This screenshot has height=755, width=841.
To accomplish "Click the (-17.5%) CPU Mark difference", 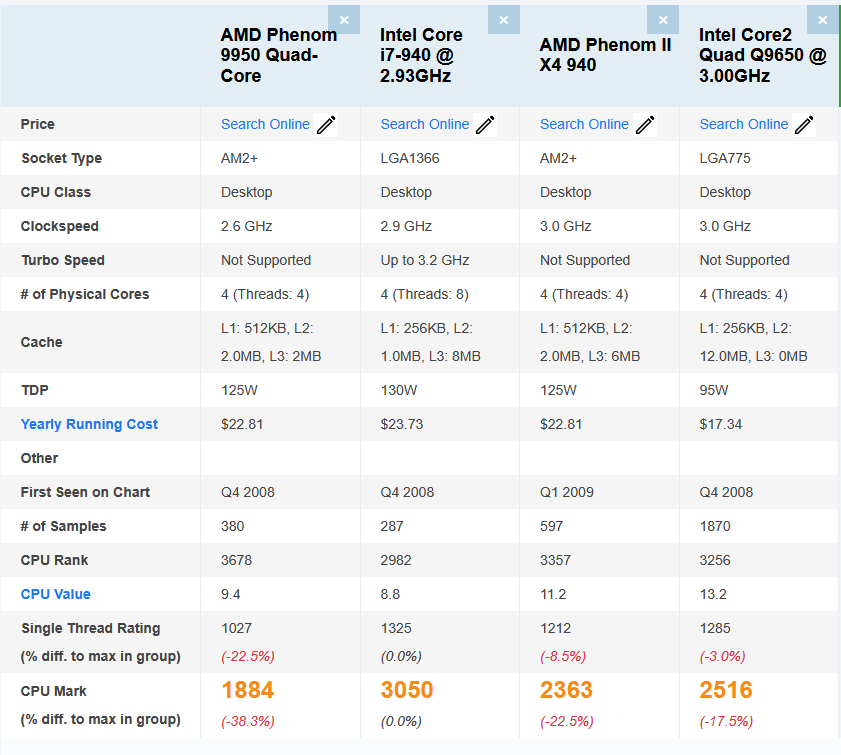I will [726, 721].
